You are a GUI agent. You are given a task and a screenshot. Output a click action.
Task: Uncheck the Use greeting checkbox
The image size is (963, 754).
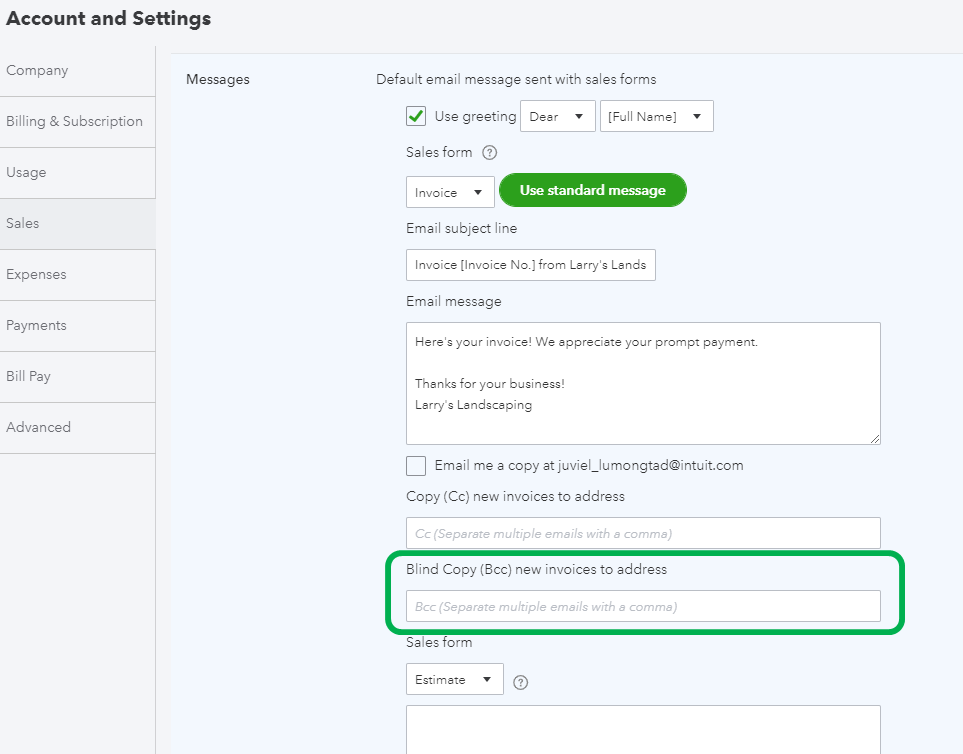pyautogui.click(x=416, y=116)
